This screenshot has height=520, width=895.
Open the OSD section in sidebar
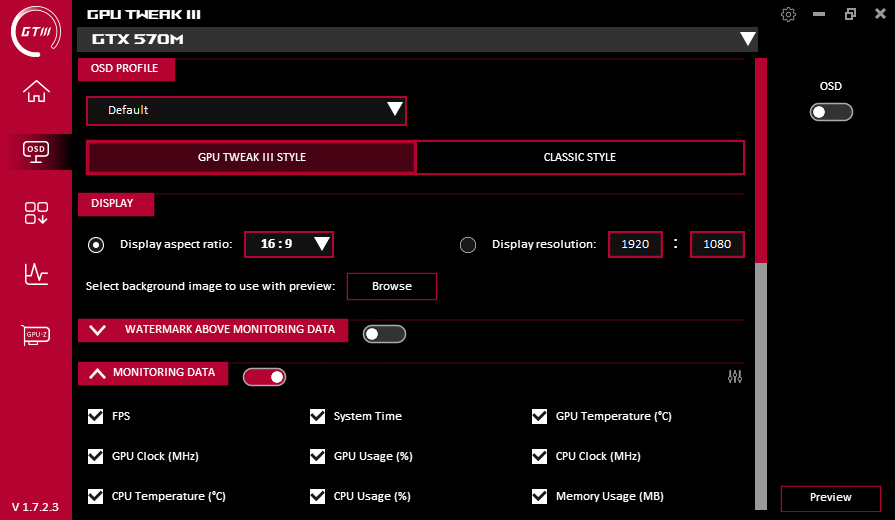coord(36,152)
